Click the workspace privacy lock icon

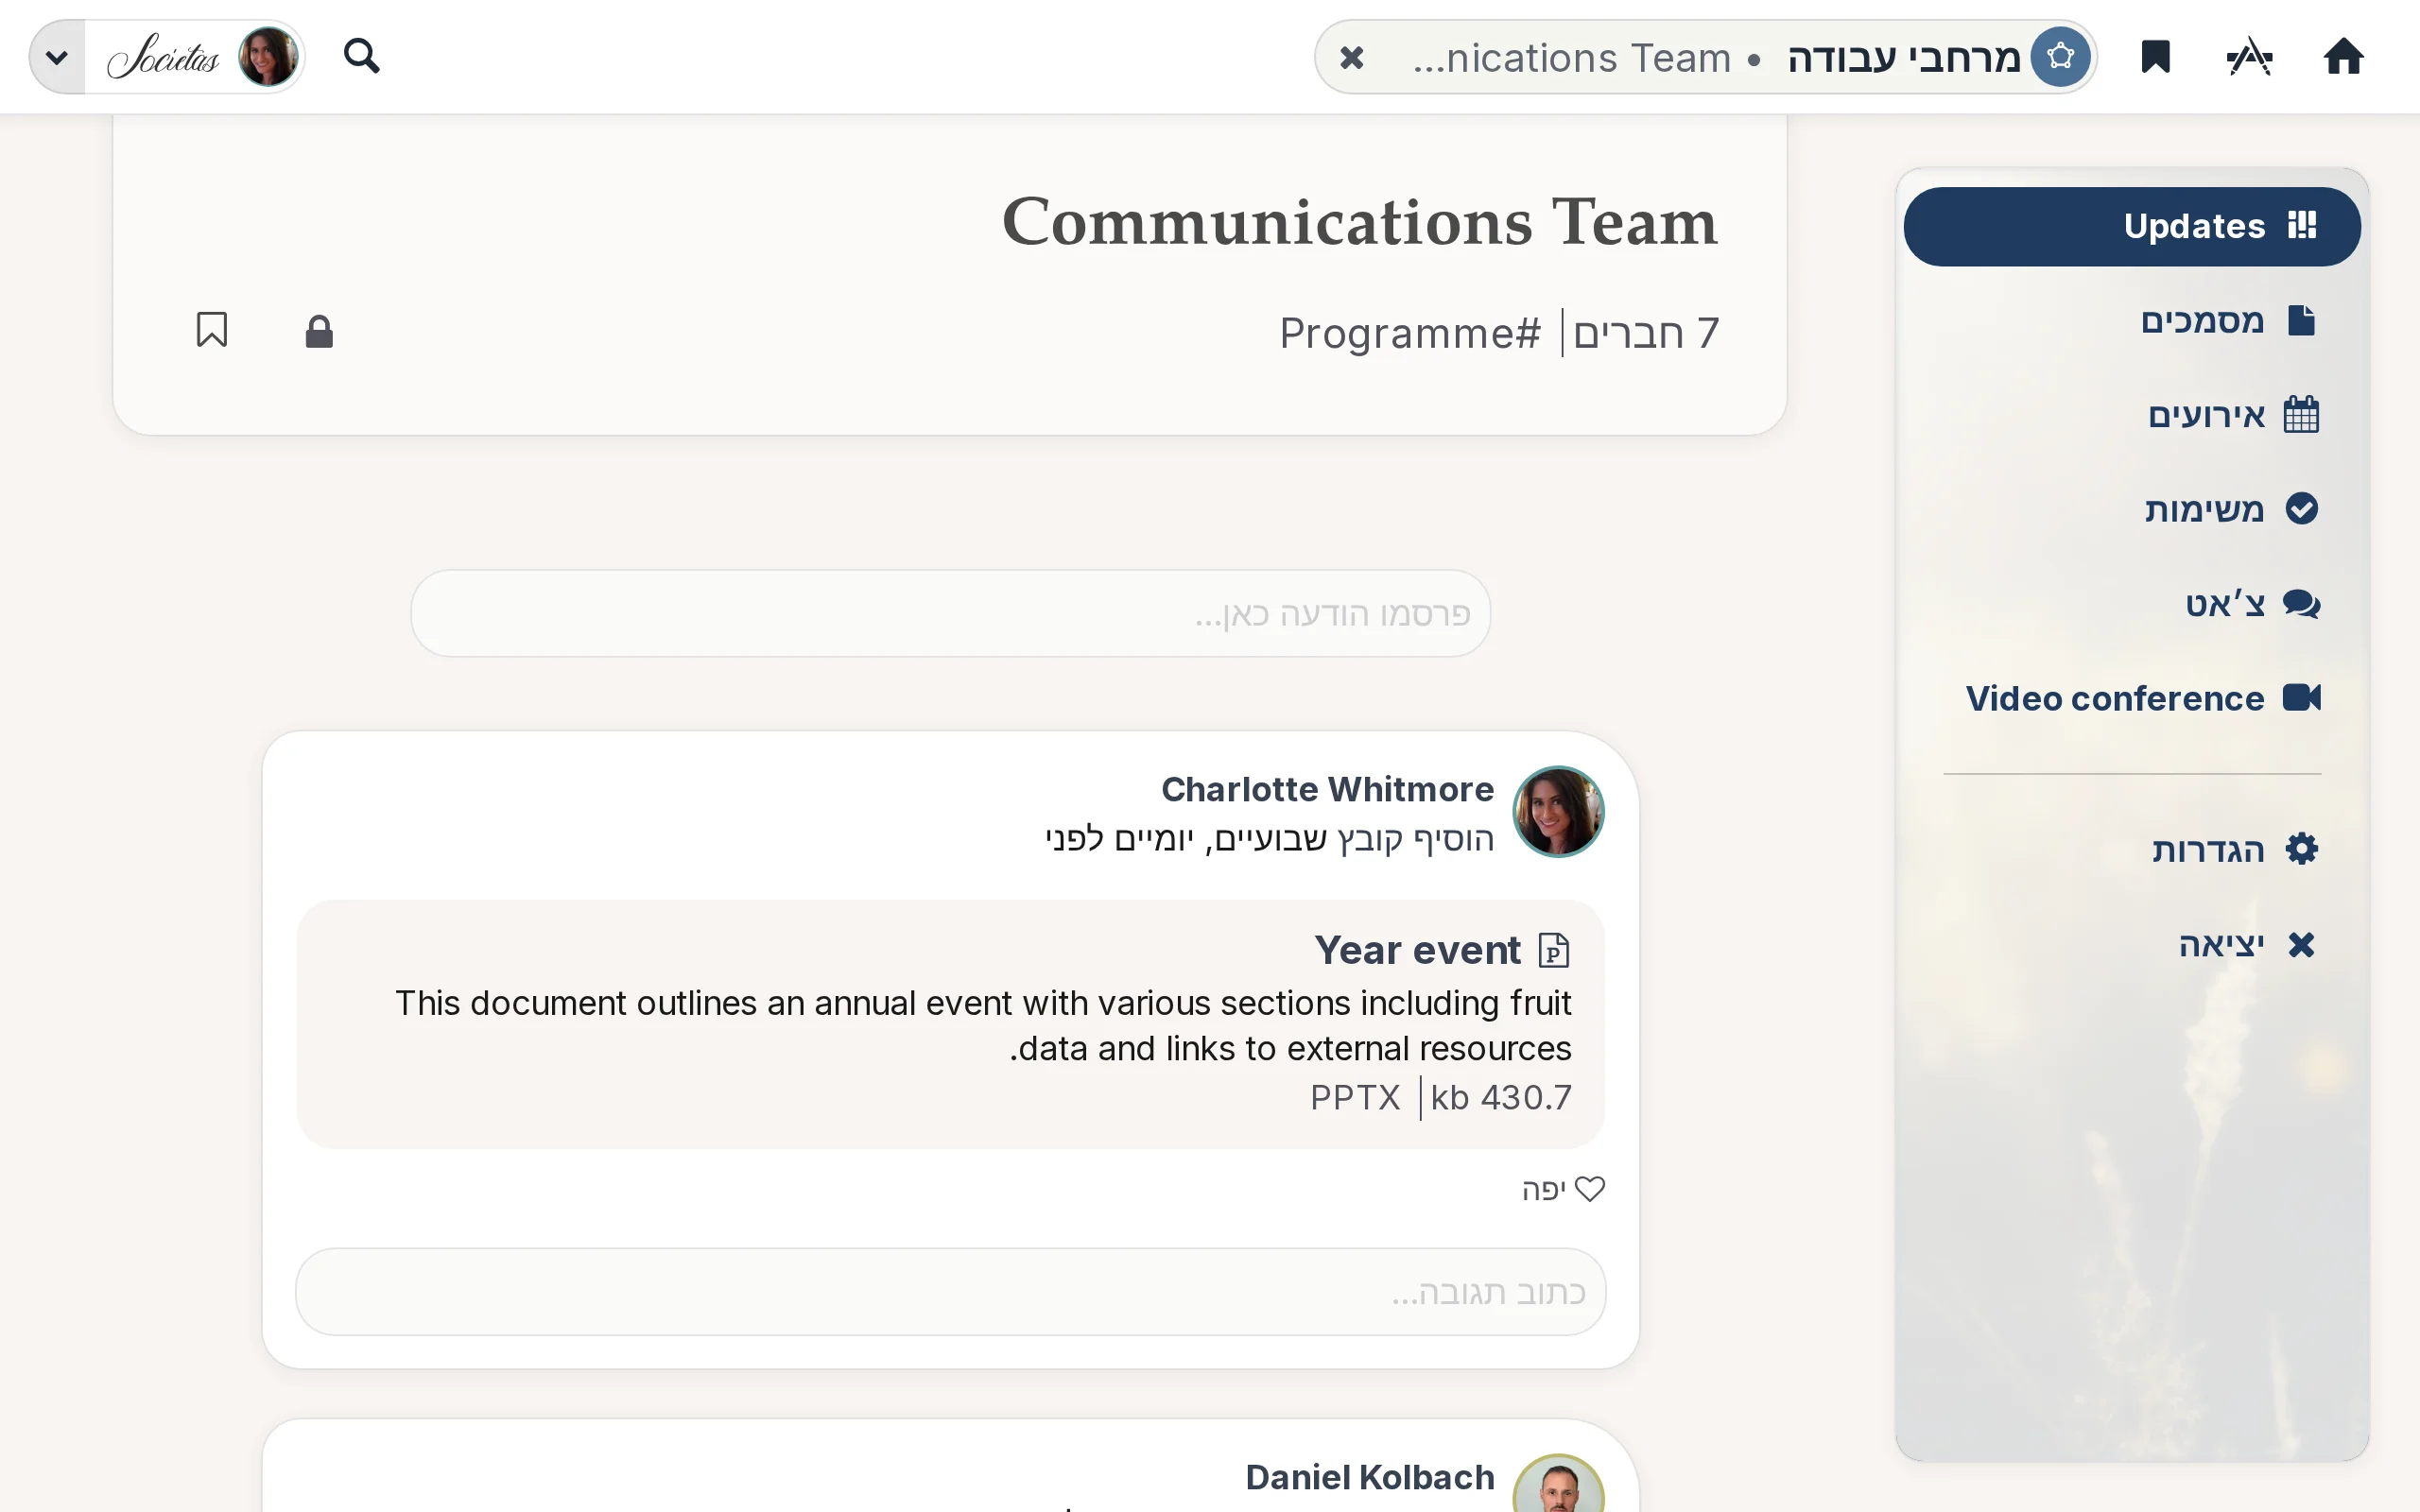[319, 331]
